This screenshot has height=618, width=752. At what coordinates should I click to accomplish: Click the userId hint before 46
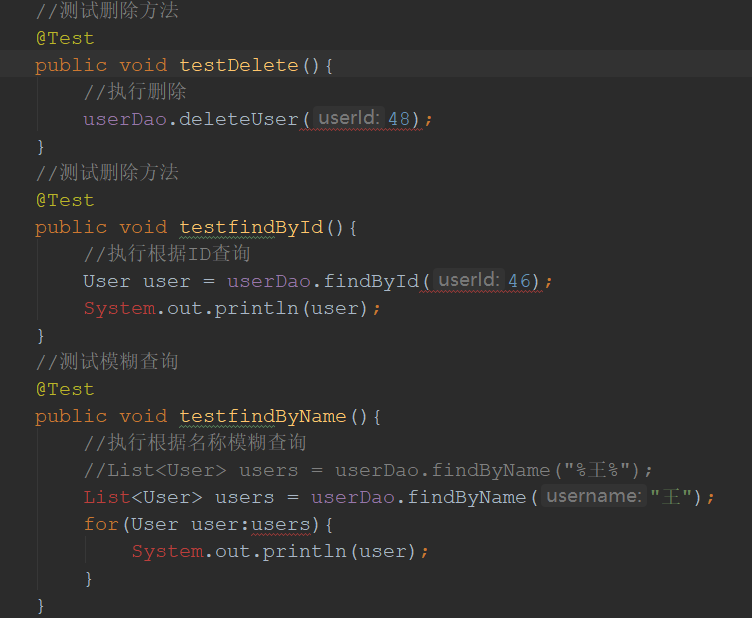pos(469,280)
